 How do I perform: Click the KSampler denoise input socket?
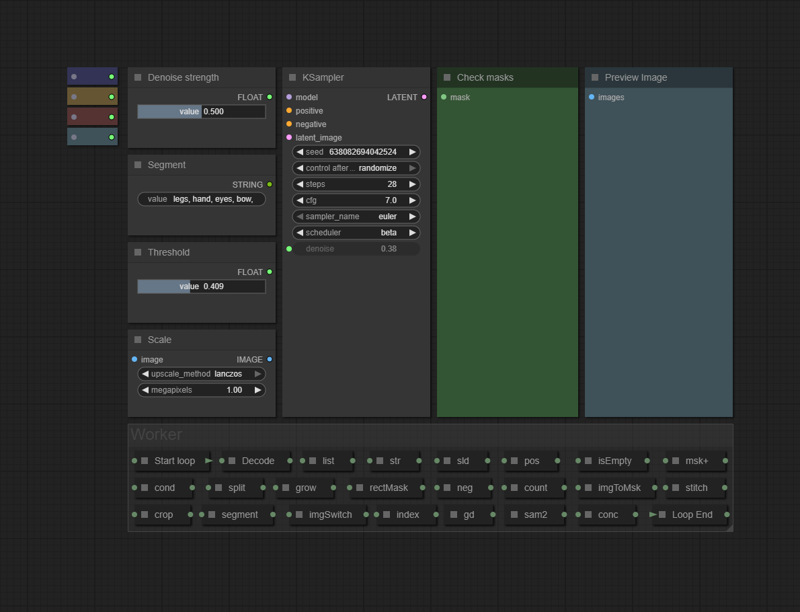pos(289,249)
